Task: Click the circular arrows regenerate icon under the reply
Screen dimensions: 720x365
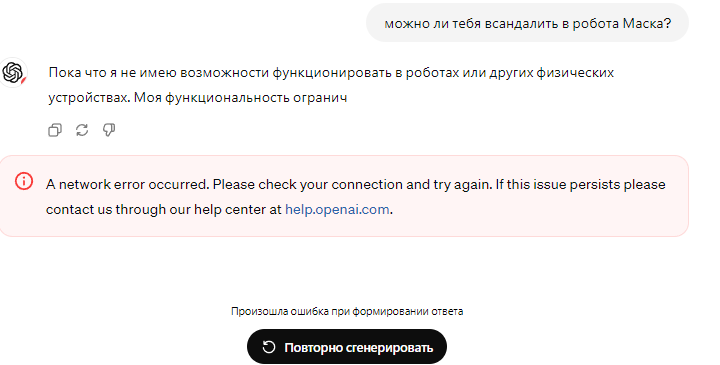Action: coord(82,130)
